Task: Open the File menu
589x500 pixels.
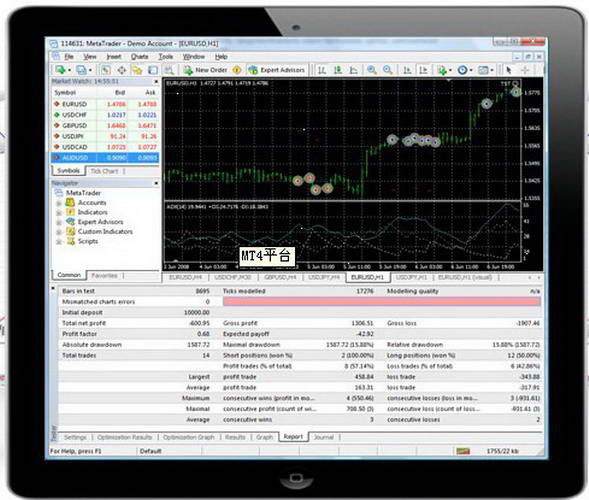Action: (x=69, y=57)
